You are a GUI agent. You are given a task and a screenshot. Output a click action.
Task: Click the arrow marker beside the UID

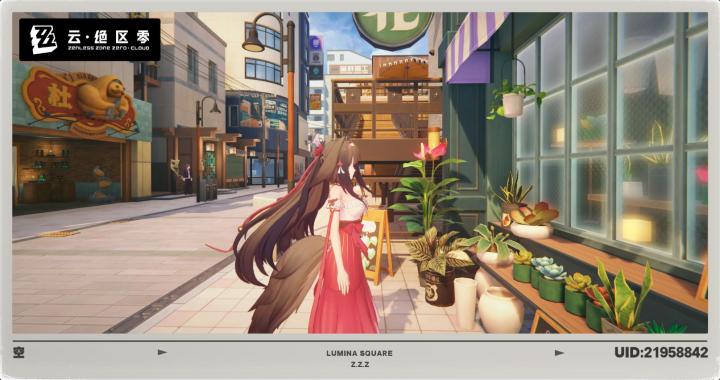click(559, 353)
